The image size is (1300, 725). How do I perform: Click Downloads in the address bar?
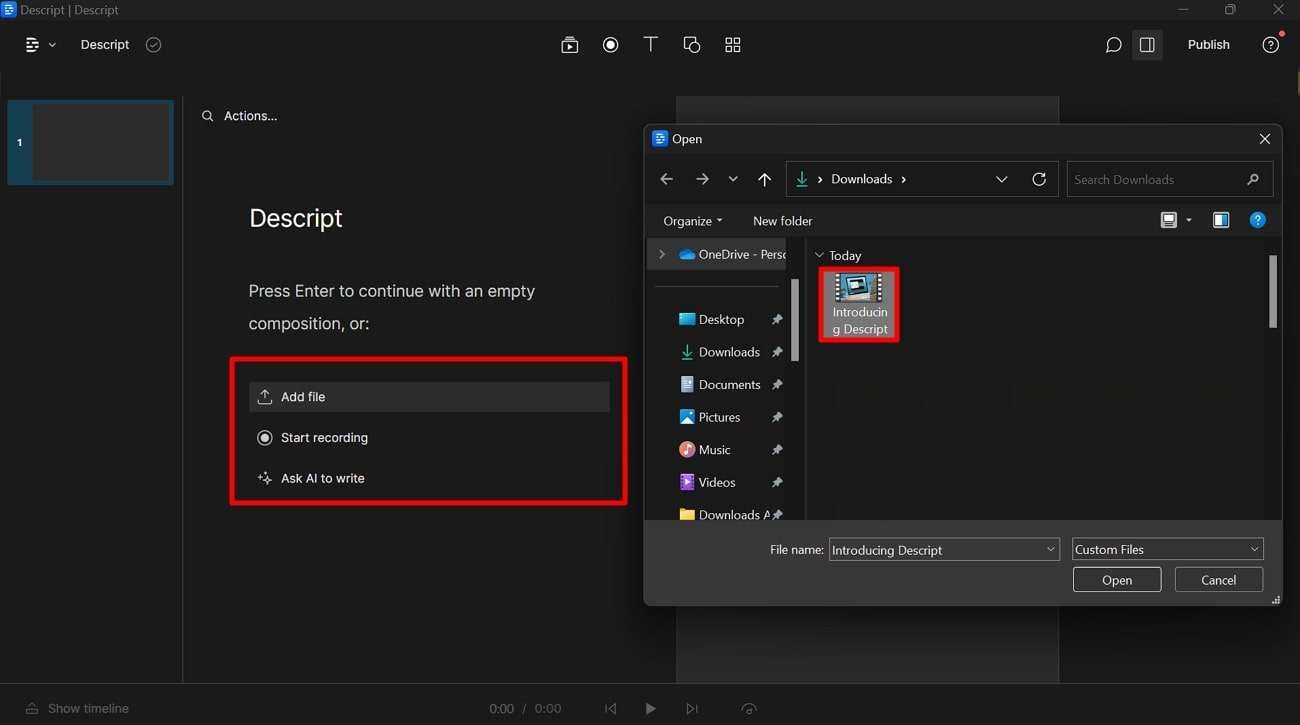(x=861, y=179)
